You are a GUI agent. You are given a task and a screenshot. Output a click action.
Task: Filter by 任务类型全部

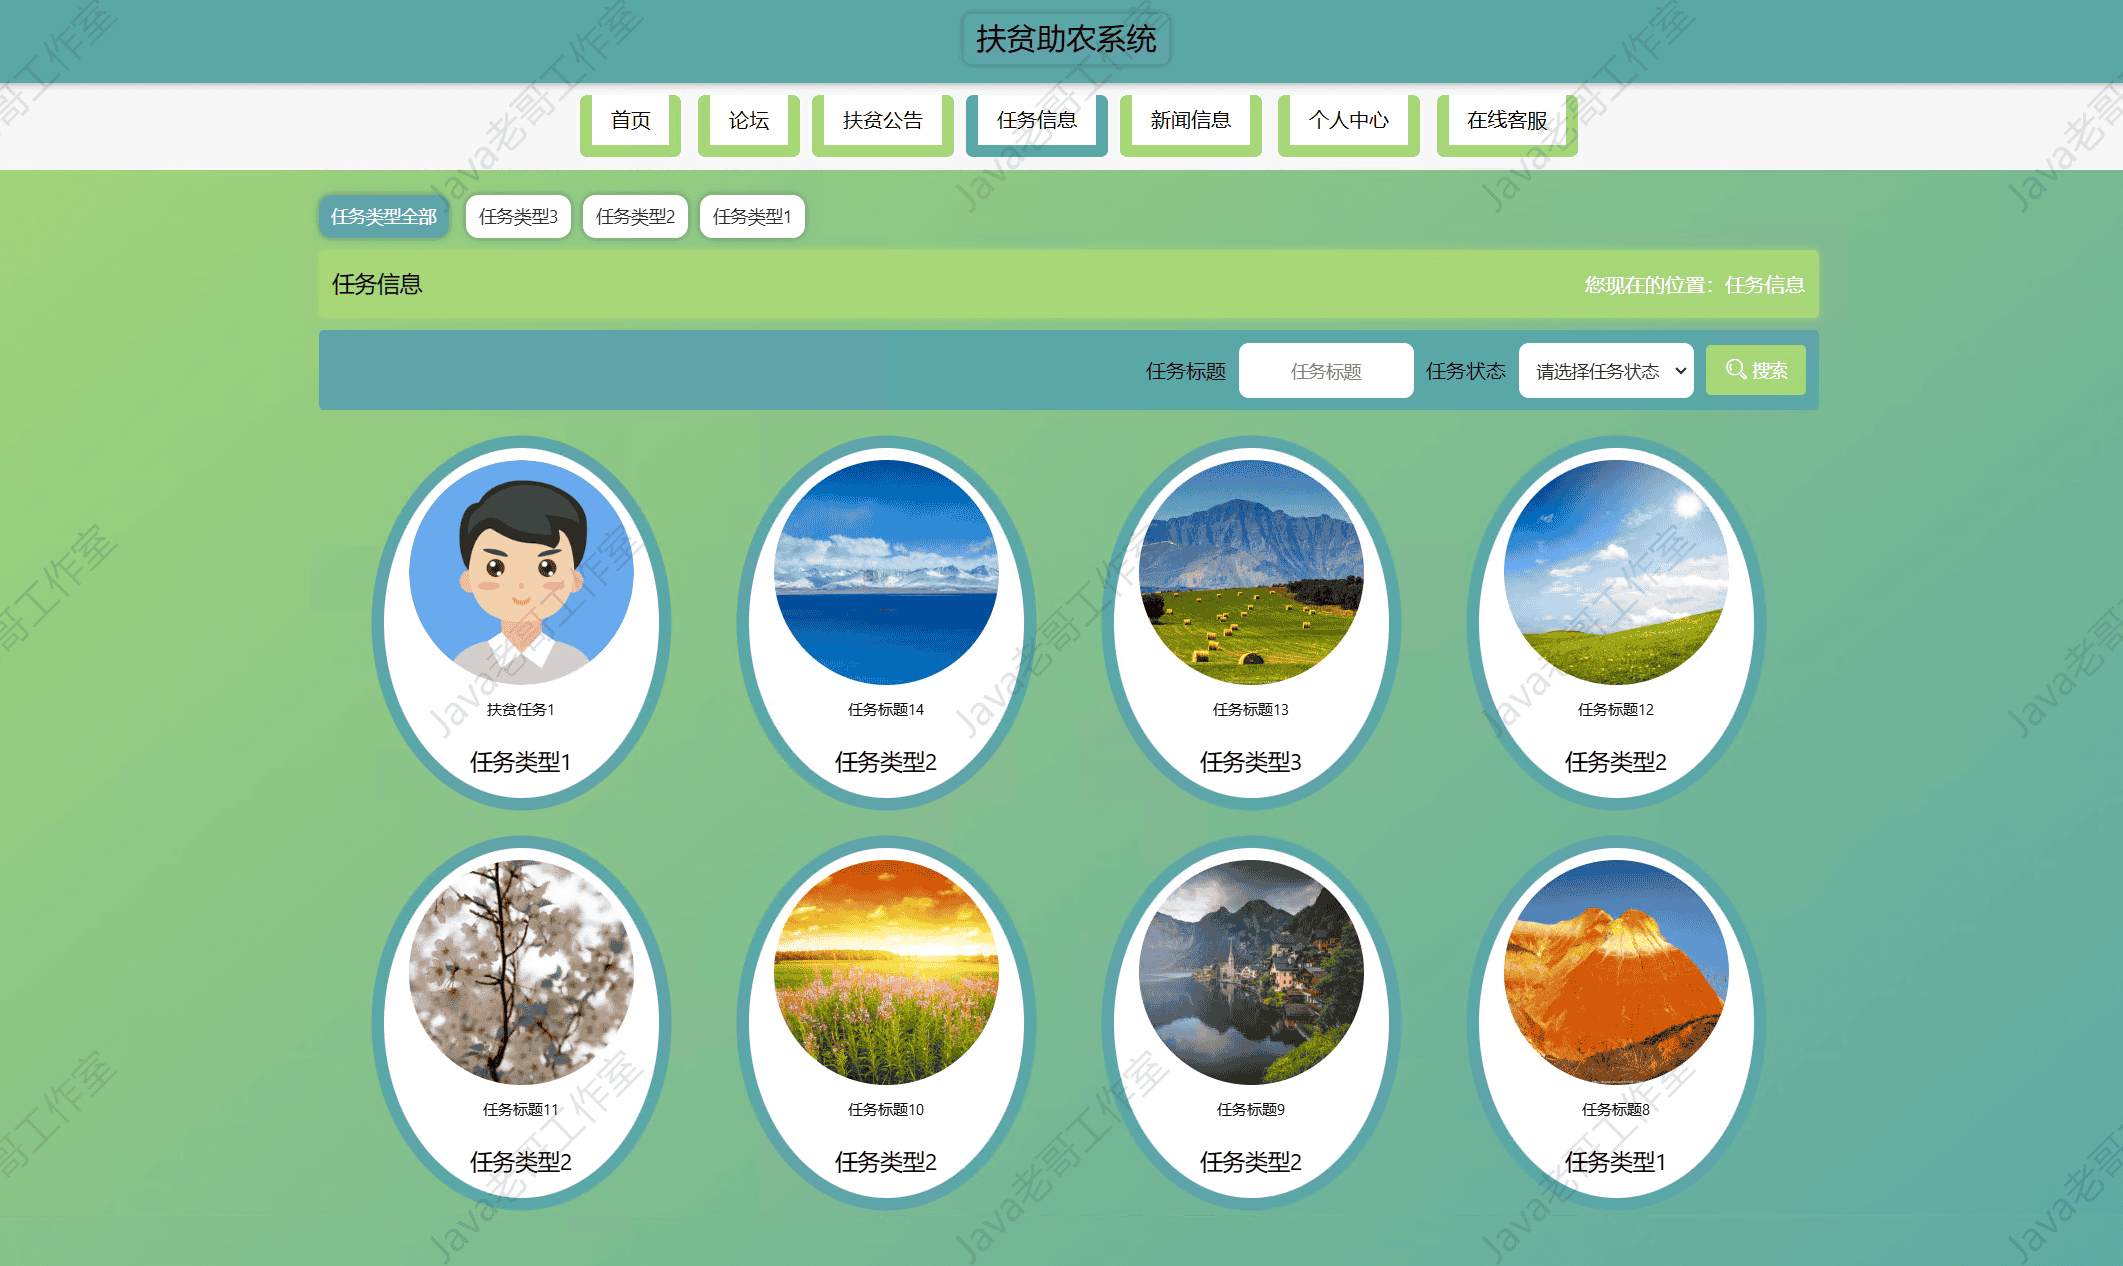click(384, 216)
